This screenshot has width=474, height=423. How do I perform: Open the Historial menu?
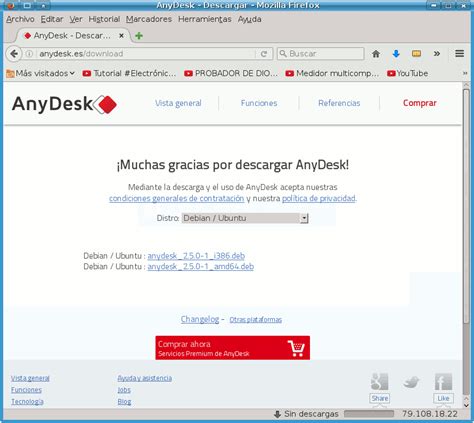click(104, 19)
